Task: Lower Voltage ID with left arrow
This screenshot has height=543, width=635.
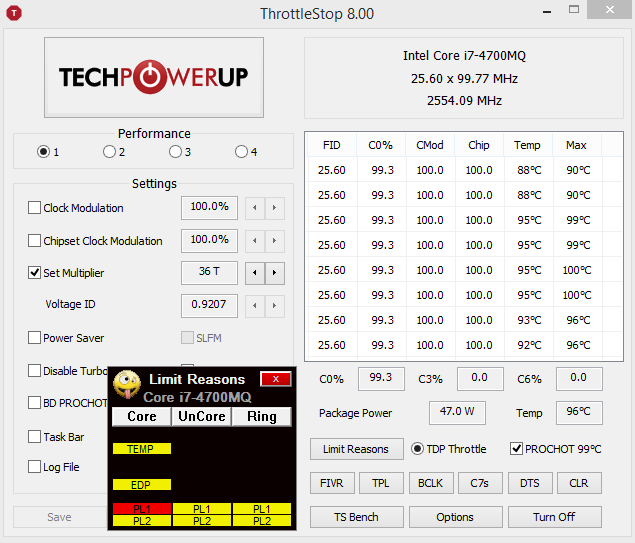Action: (x=255, y=306)
